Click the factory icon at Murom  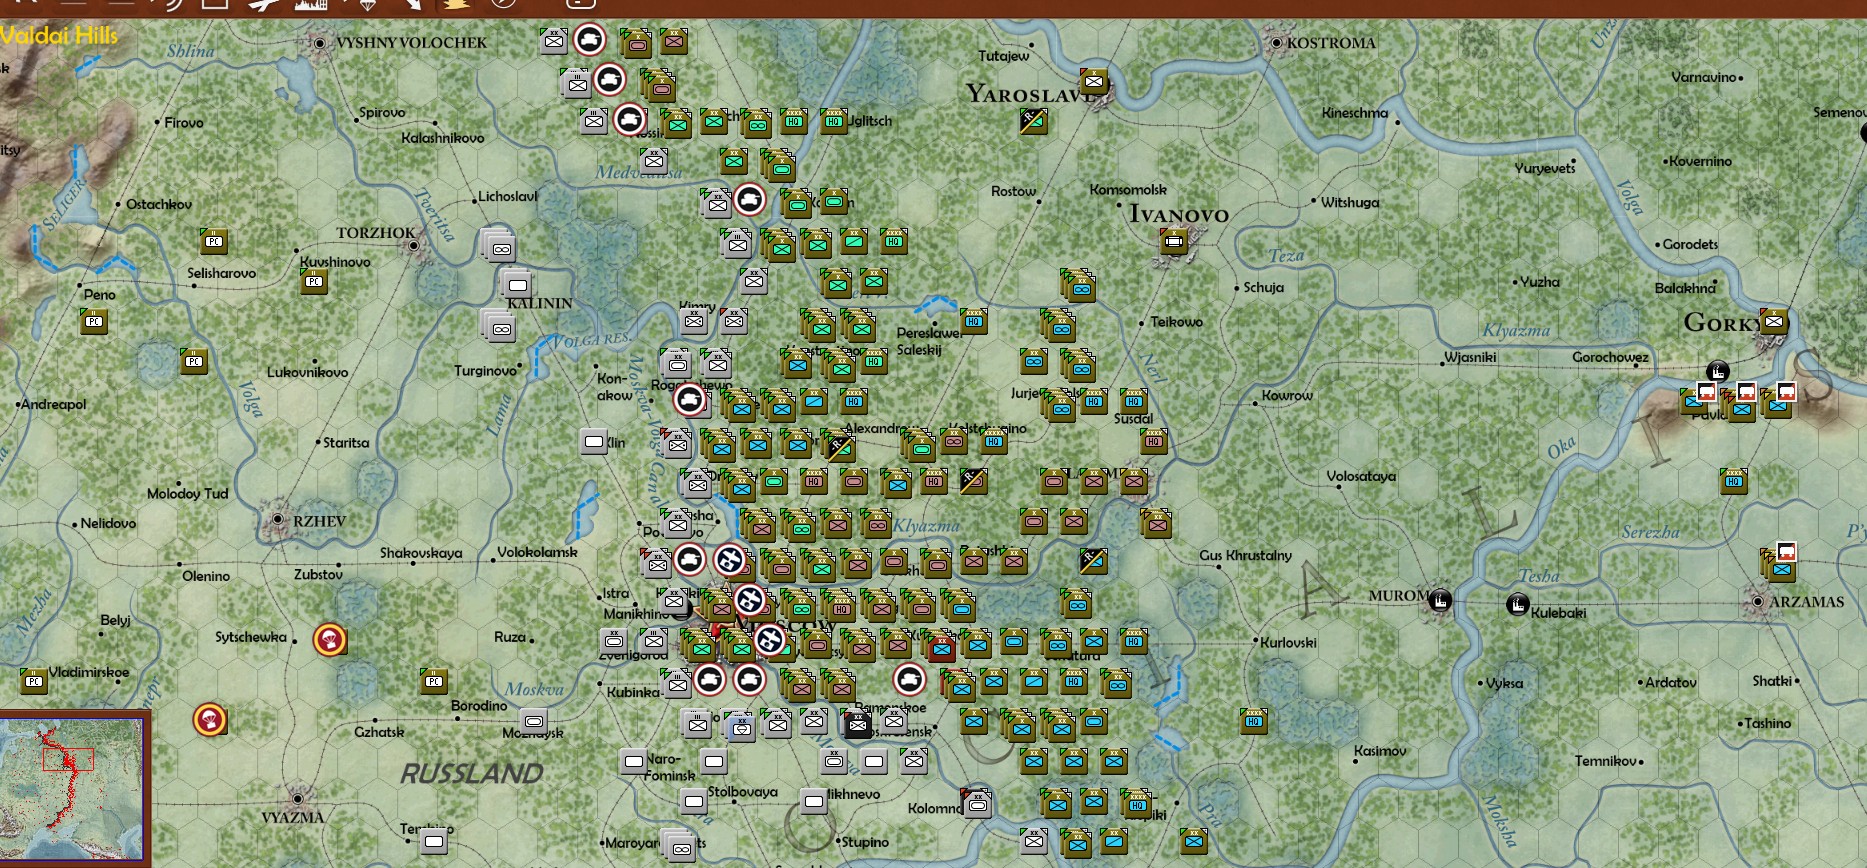click(x=1440, y=601)
